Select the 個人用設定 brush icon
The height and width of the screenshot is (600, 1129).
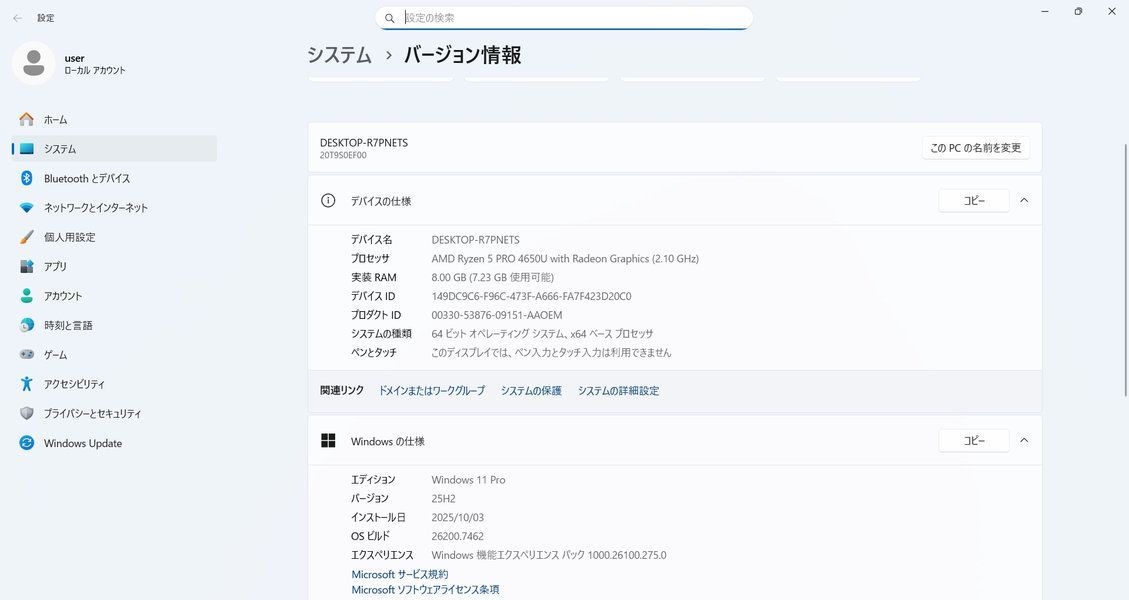coord(27,237)
